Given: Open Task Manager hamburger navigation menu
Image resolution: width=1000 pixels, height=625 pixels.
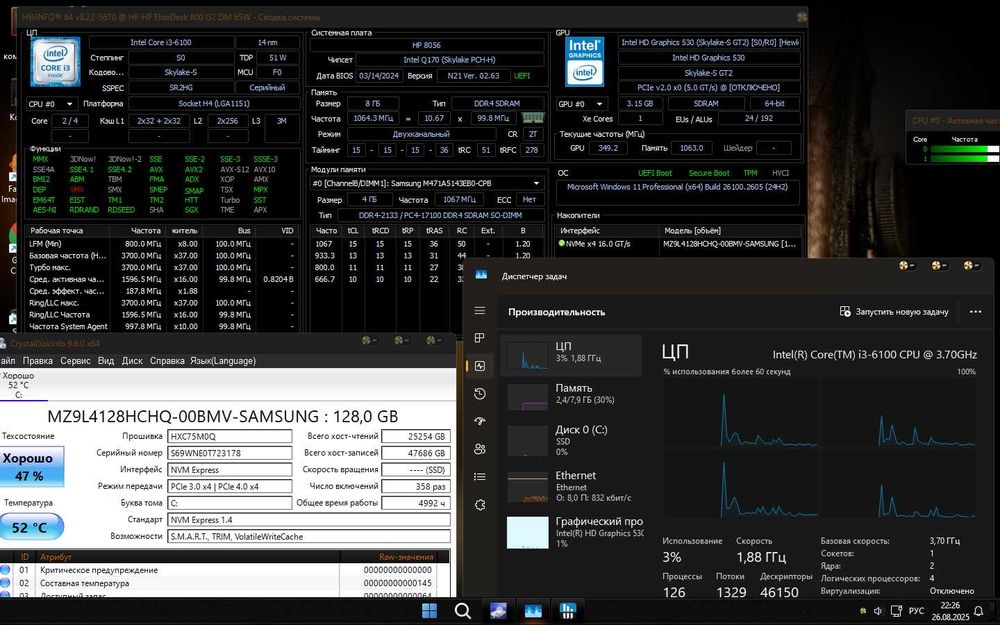Looking at the screenshot, I should (x=480, y=311).
